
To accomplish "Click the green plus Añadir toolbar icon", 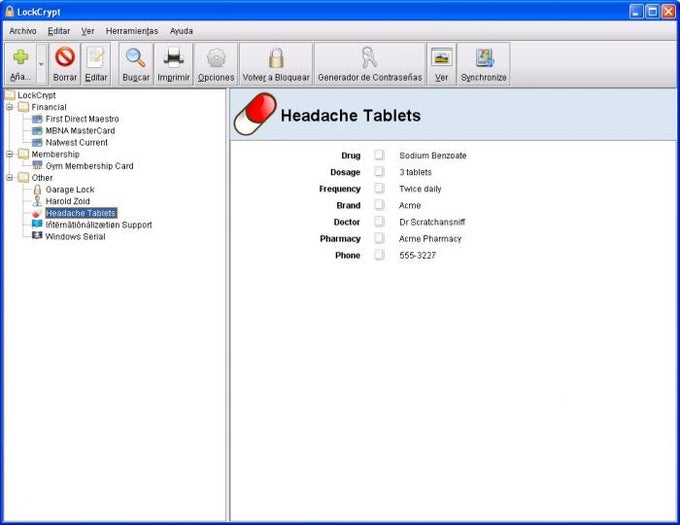I will pos(20,58).
